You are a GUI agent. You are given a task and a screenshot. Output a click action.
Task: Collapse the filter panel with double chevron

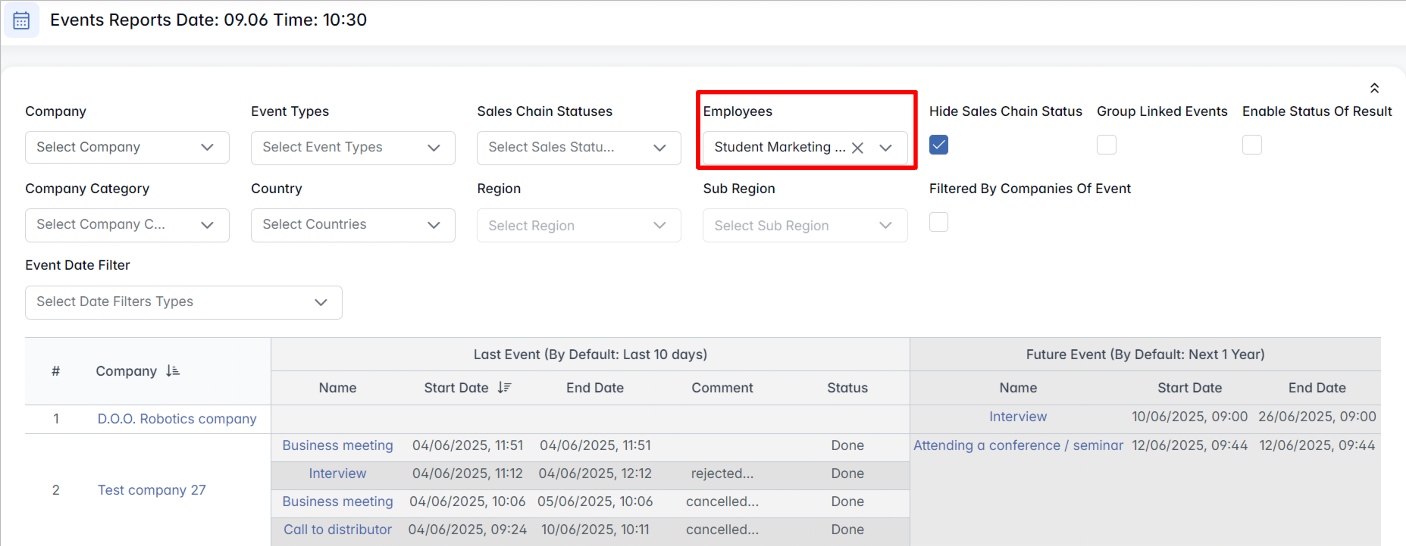pyautogui.click(x=1374, y=89)
